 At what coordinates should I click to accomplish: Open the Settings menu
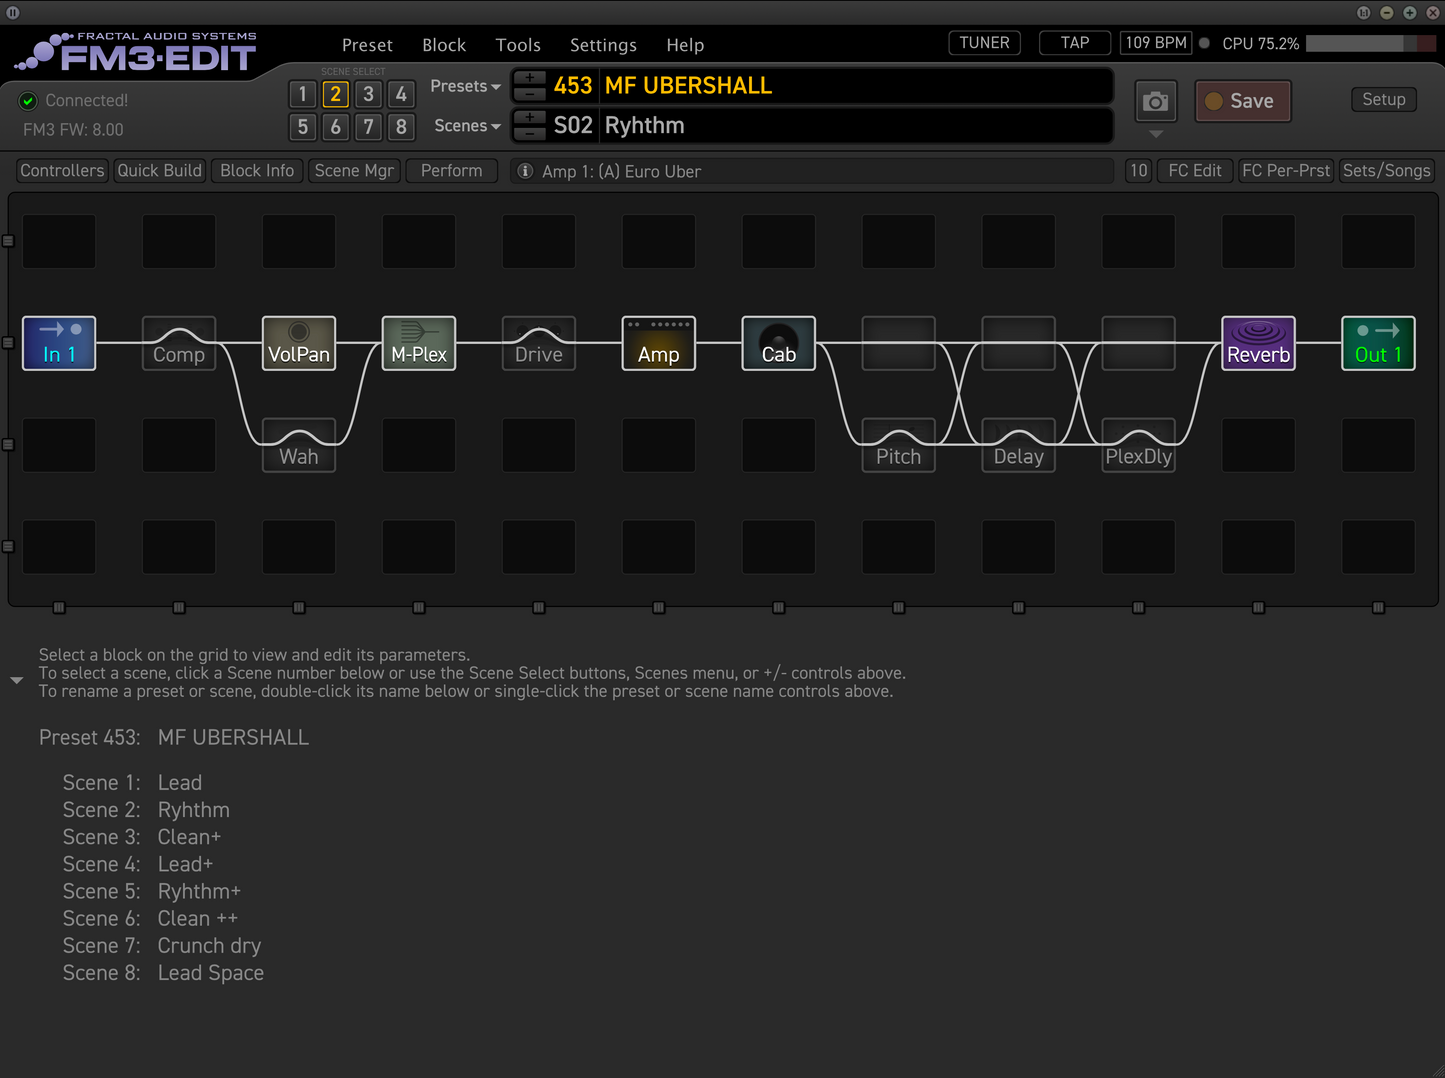click(603, 45)
